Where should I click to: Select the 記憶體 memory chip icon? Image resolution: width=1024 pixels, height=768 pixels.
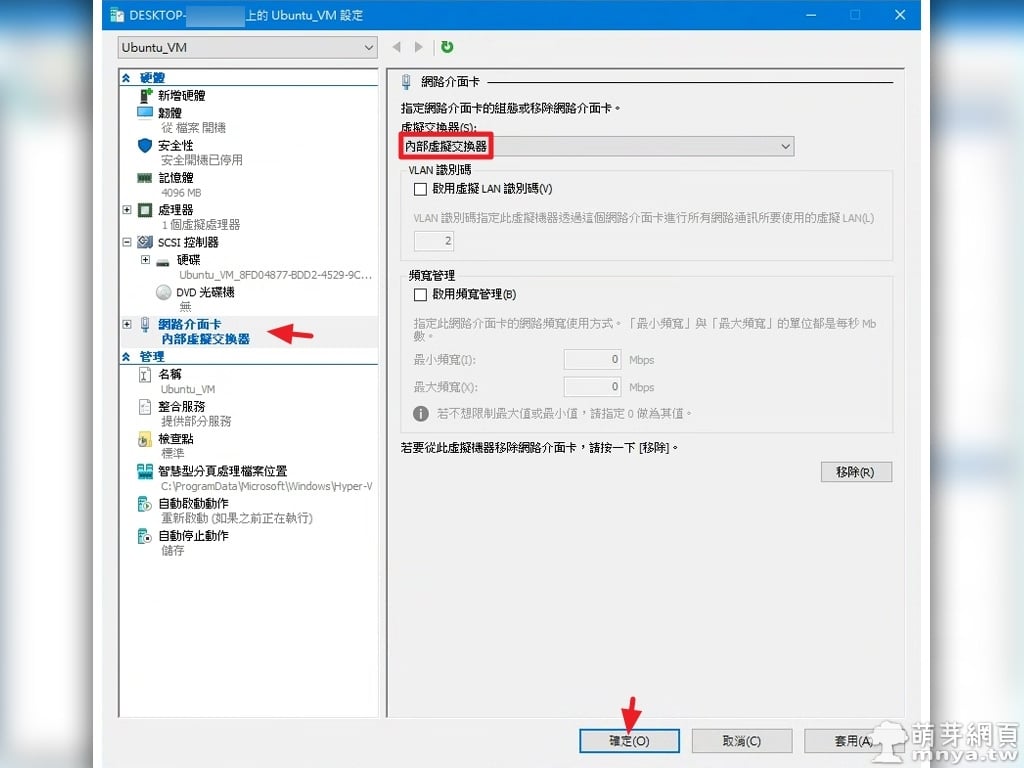pyautogui.click(x=145, y=177)
